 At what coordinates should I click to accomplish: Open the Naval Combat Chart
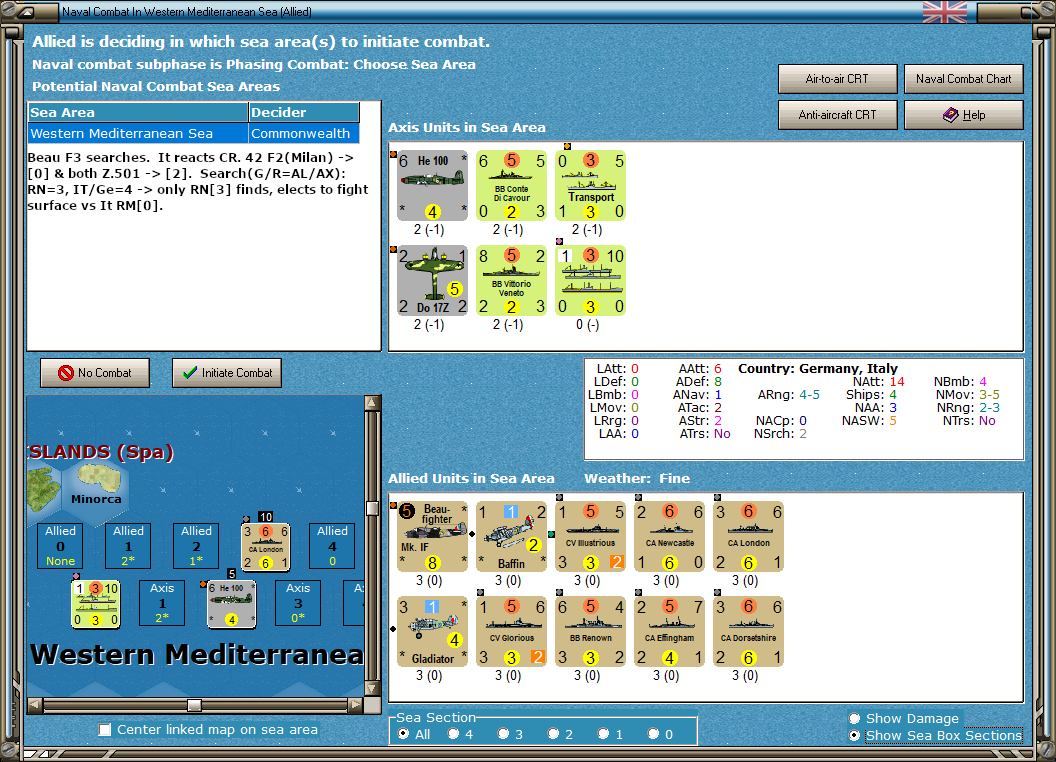964,79
